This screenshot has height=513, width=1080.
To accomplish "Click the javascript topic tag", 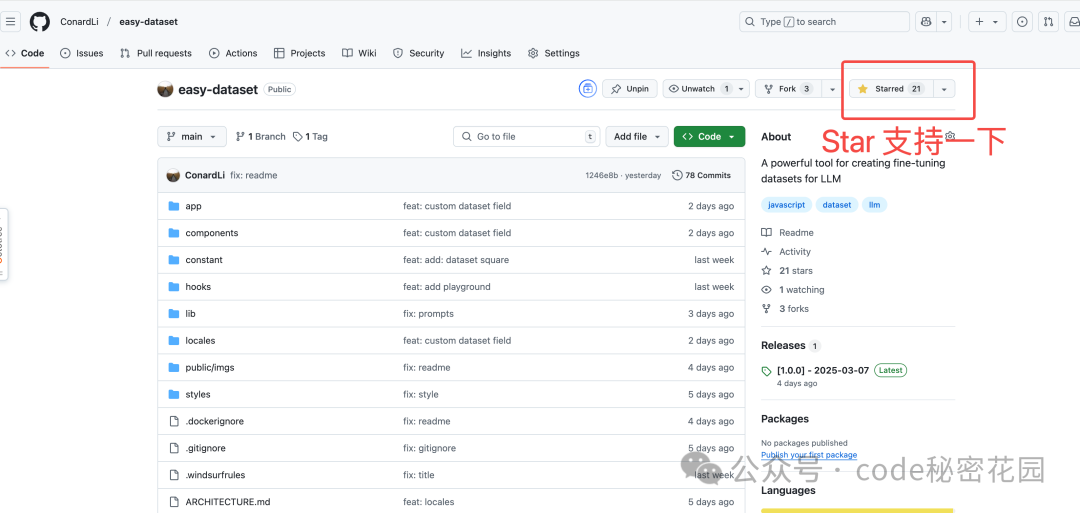I will pyautogui.click(x=786, y=205).
